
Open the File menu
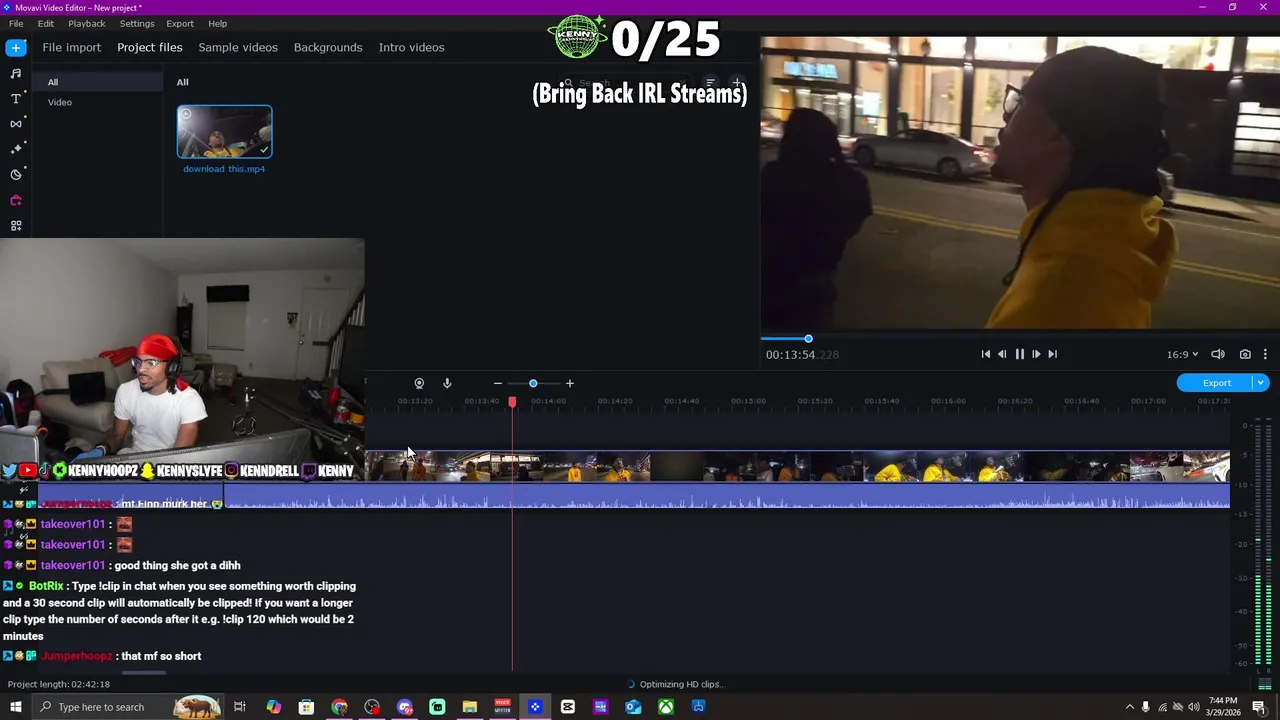(x=16, y=23)
